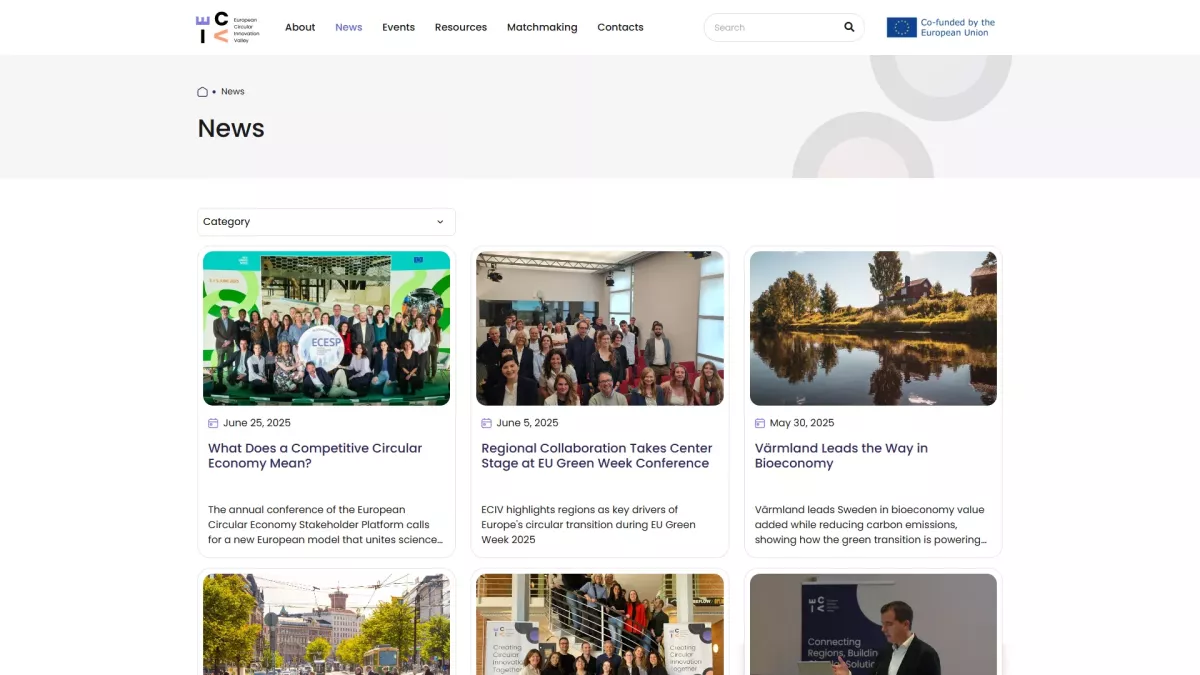Click the home icon in the breadcrumb
The width and height of the screenshot is (1200, 675).
[x=204, y=91]
